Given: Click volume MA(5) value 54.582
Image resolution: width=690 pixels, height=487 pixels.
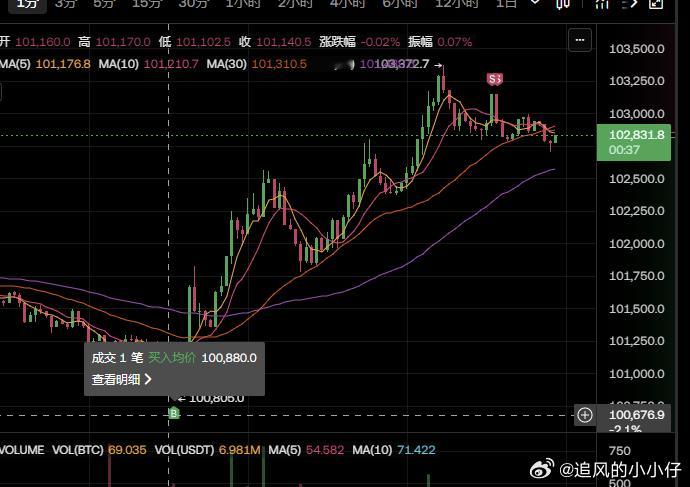Looking at the screenshot, I should (325, 450).
